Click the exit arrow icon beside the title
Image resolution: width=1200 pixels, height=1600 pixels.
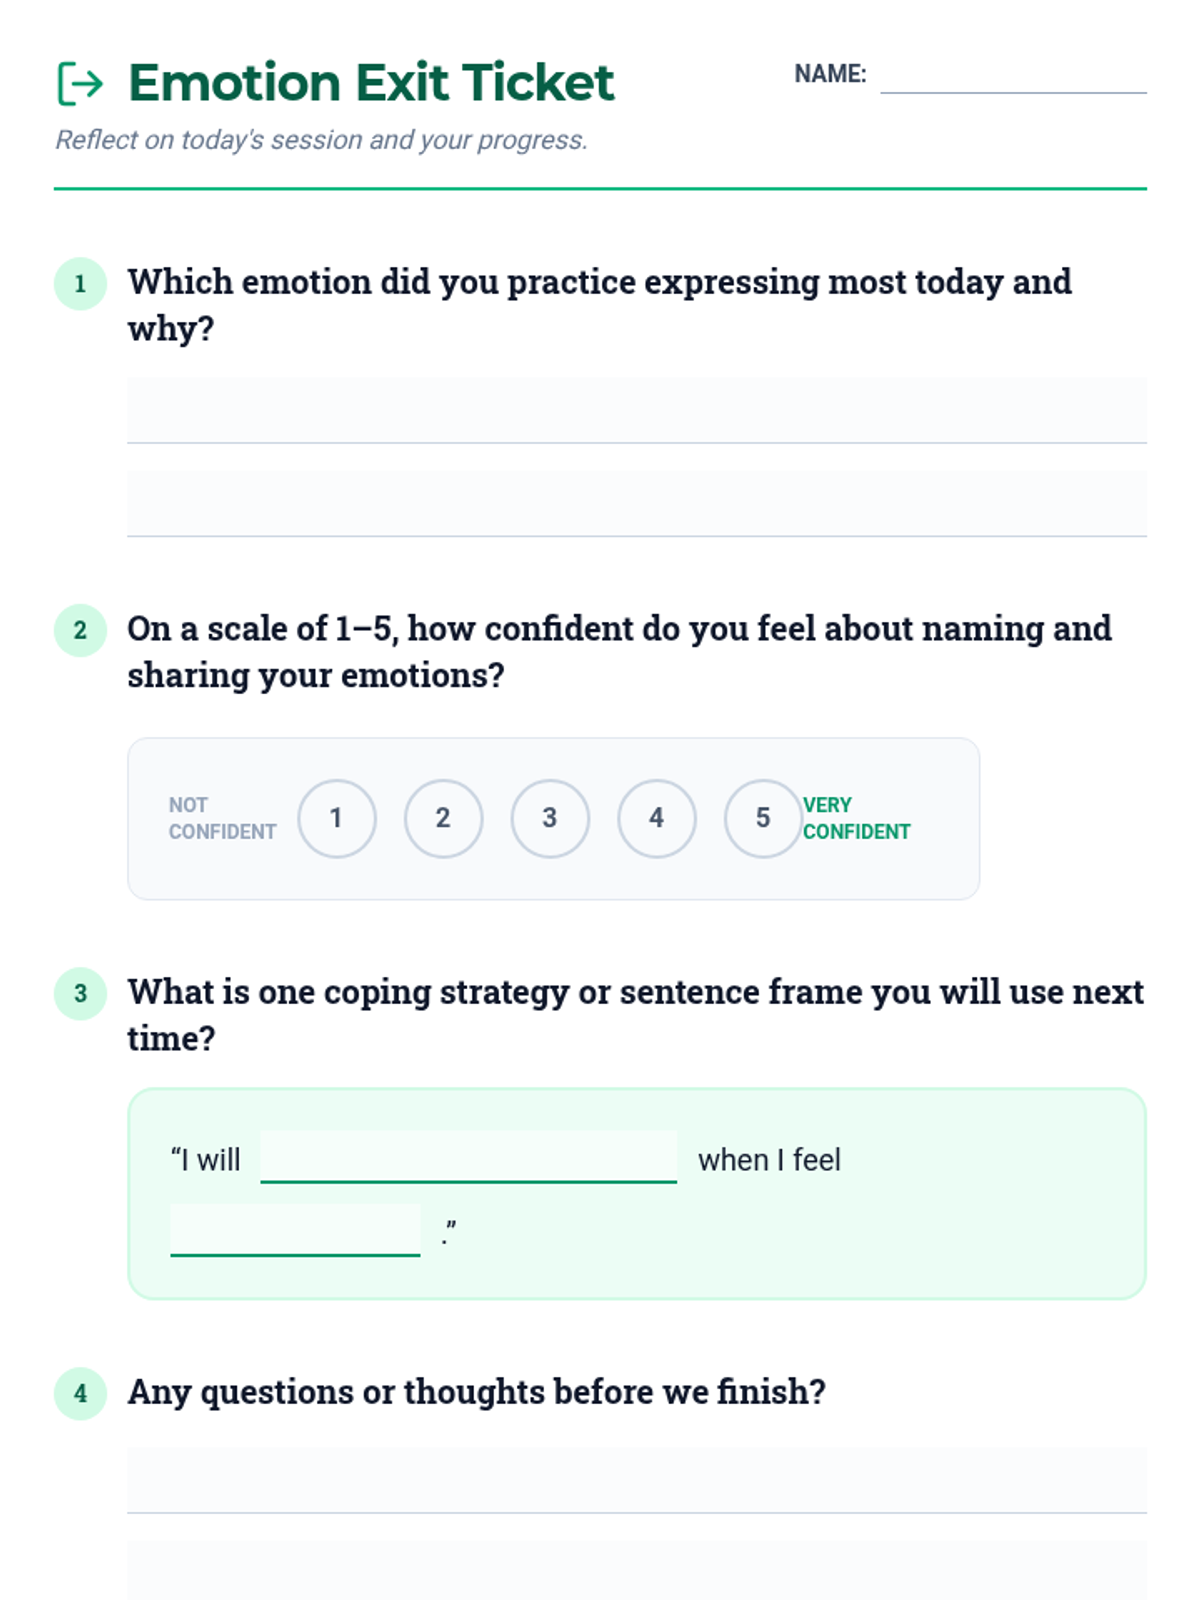click(80, 83)
